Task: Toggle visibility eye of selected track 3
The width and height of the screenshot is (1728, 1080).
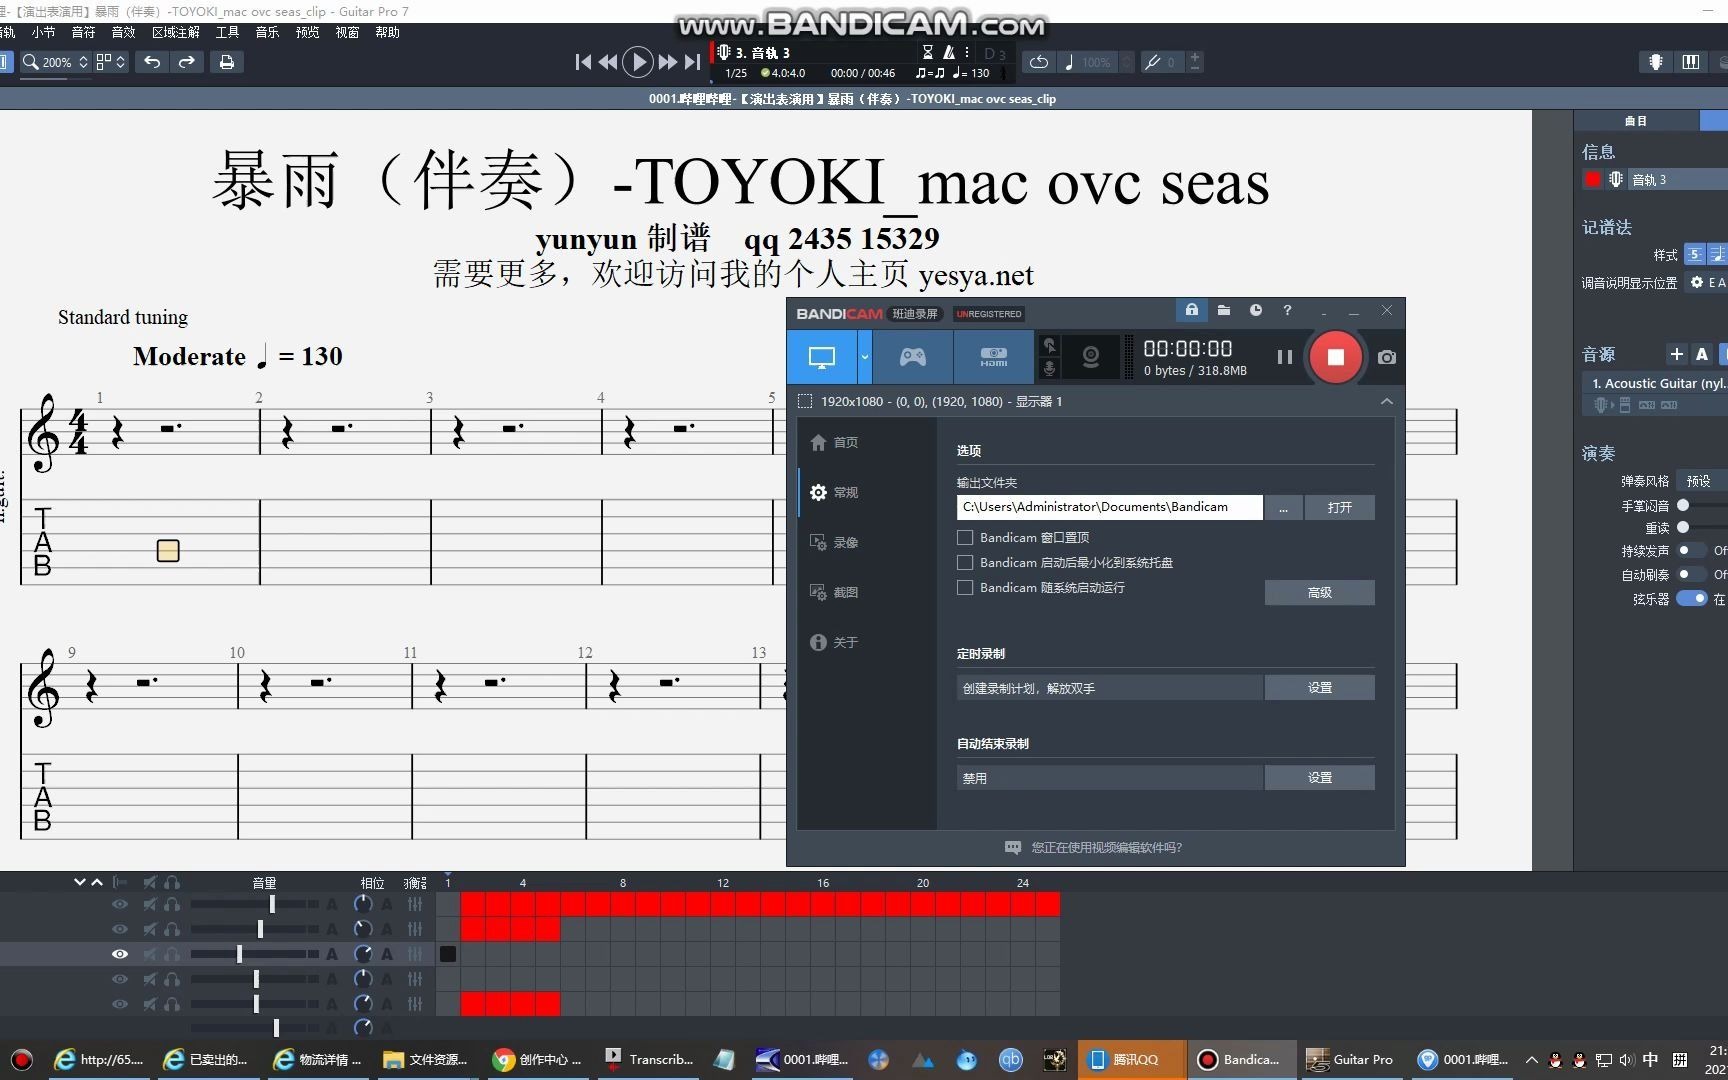Action: (120, 954)
